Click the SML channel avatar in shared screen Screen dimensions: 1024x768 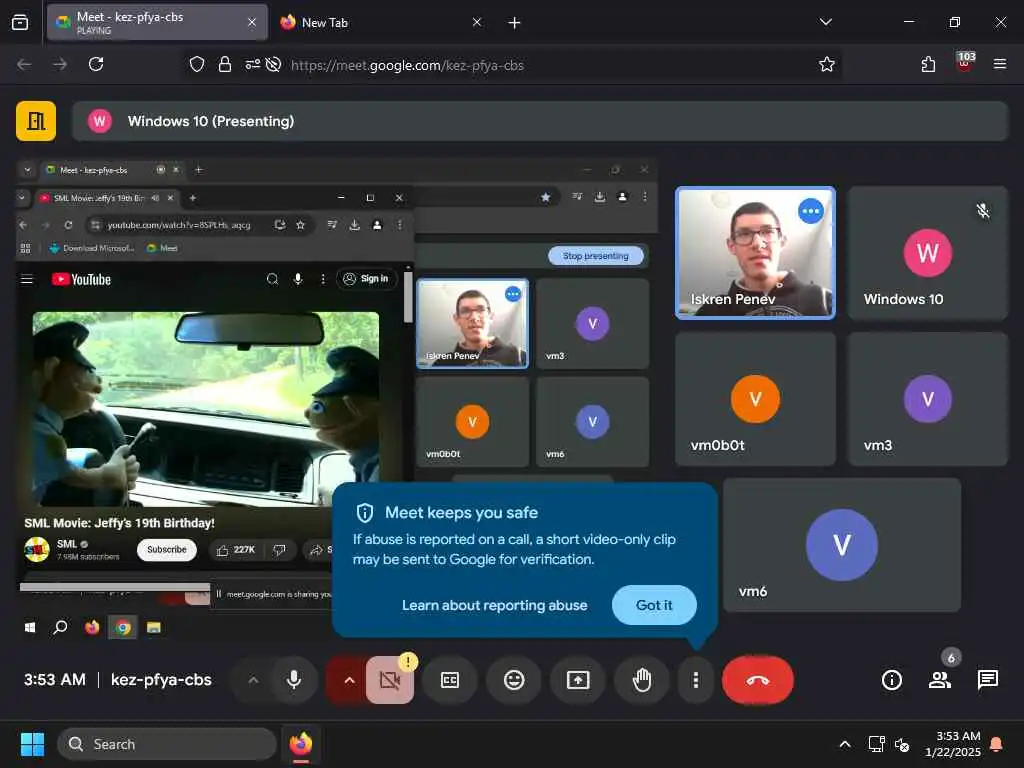(x=37, y=550)
